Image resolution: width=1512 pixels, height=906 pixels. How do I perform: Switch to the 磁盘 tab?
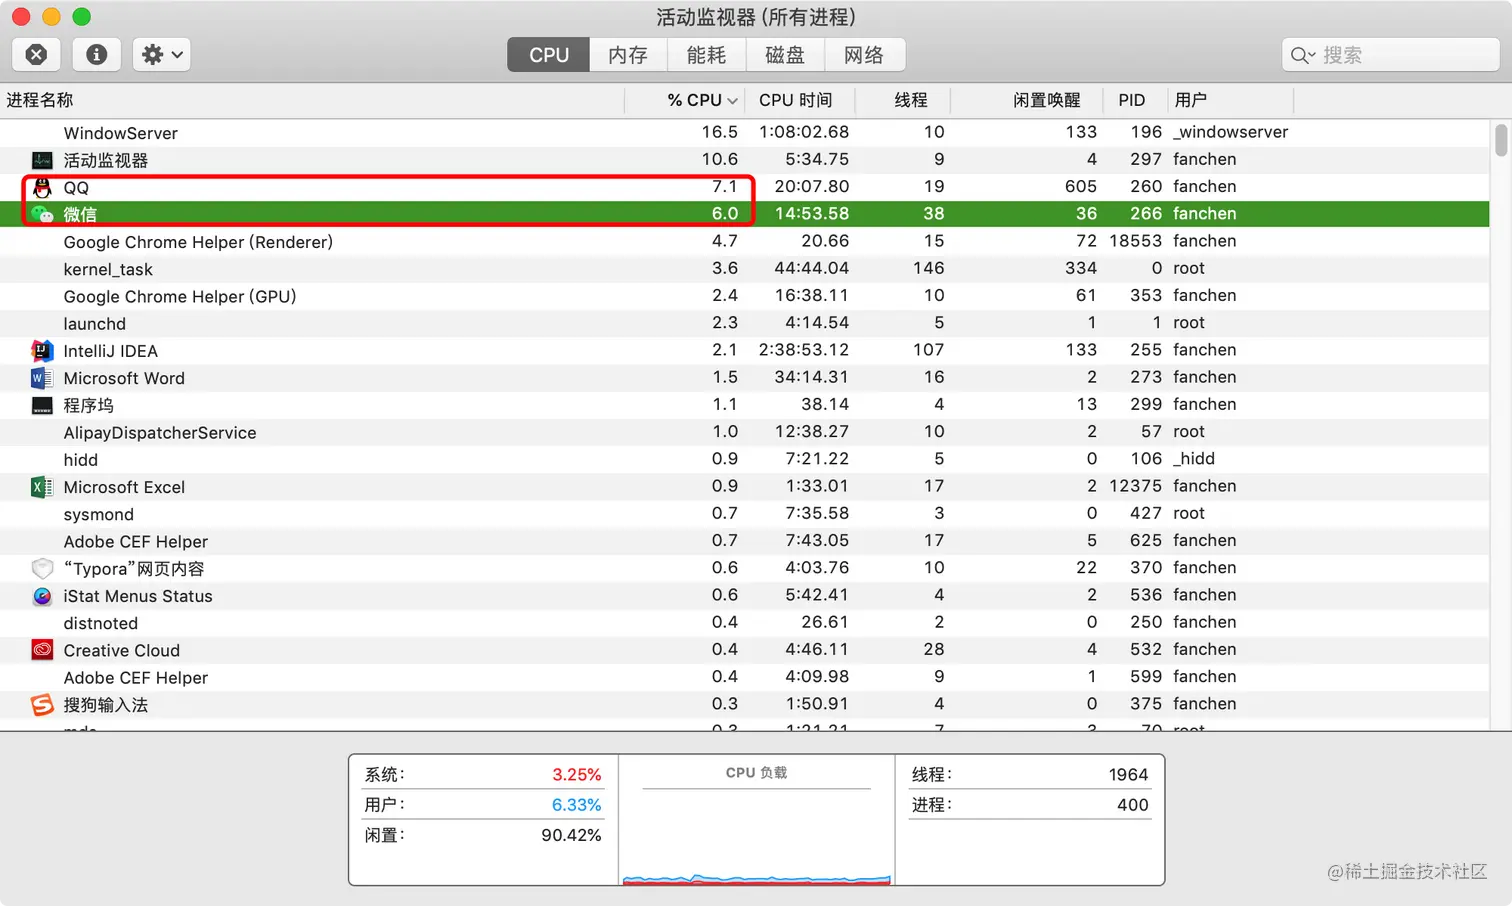(785, 55)
